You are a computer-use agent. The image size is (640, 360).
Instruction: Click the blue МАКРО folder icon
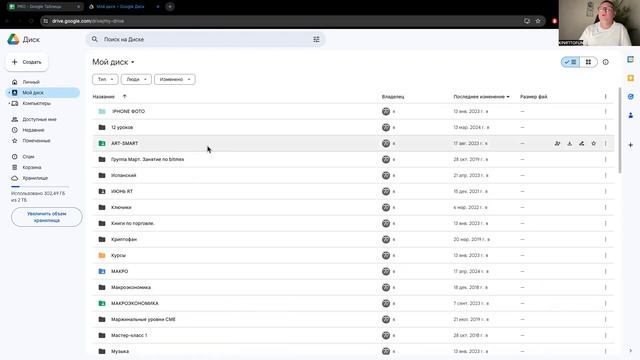tap(102, 271)
